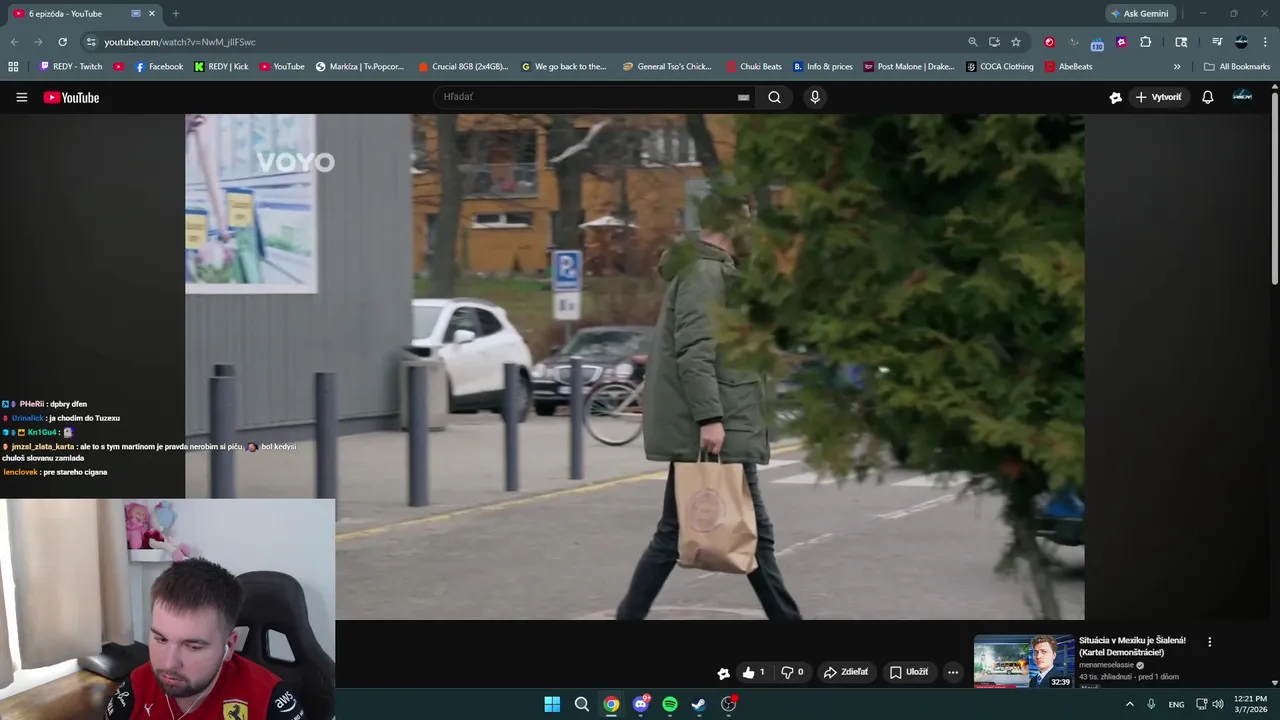
Task: Open the All Bookmarks folder
Action: 1237,67
